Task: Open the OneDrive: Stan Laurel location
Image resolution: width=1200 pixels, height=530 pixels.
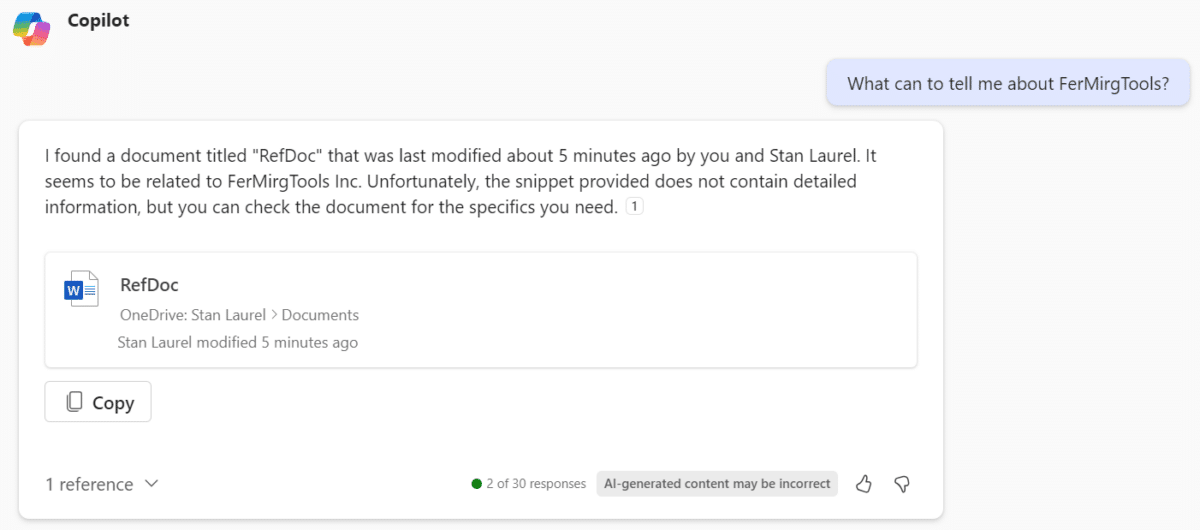Action: 193,315
